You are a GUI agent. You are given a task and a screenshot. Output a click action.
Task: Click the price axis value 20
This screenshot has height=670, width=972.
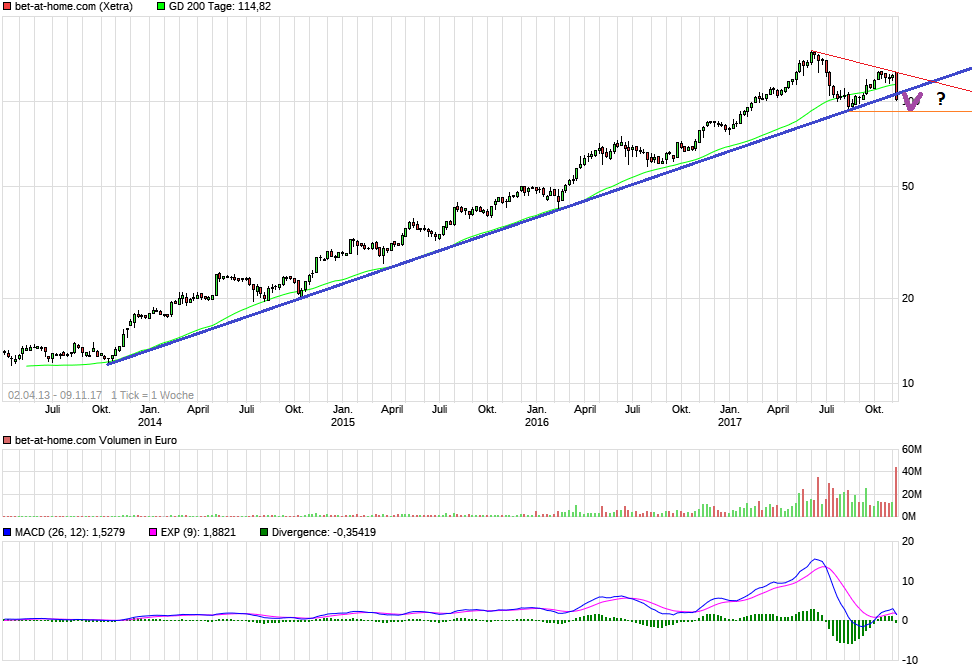click(x=908, y=298)
